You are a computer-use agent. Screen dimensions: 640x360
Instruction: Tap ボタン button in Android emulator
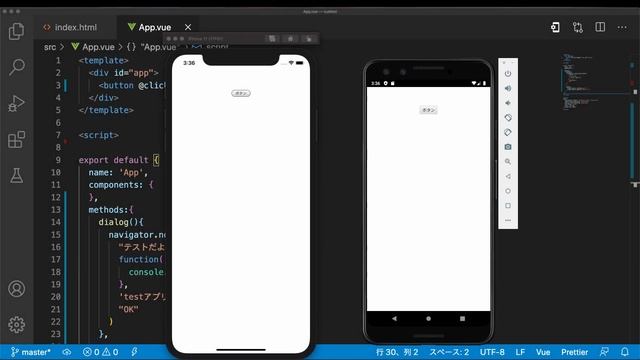coord(428,110)
